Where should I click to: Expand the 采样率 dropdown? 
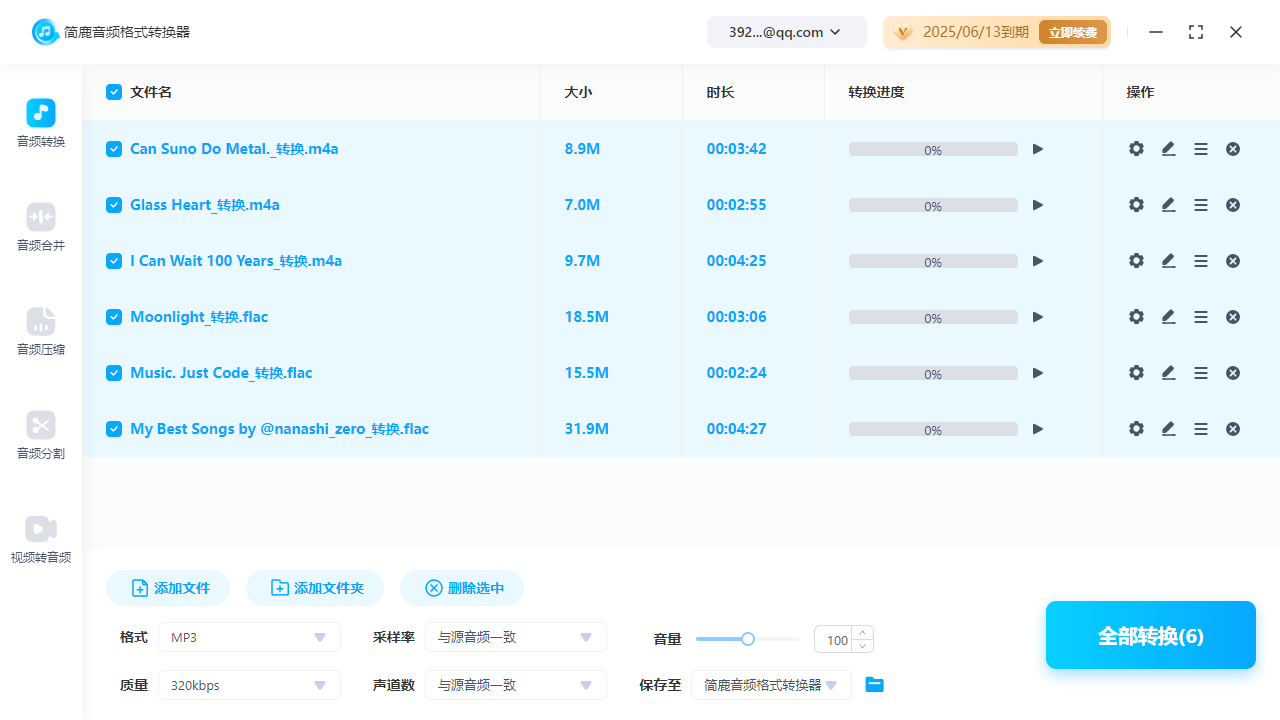click(x=515, y=637)
